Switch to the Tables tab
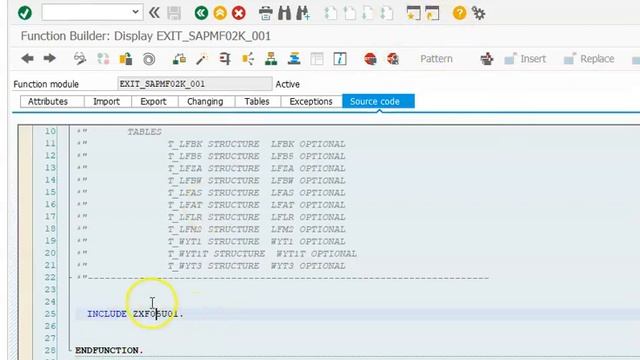This screenshot has width=640, height=360. click(x=257, y=101)
